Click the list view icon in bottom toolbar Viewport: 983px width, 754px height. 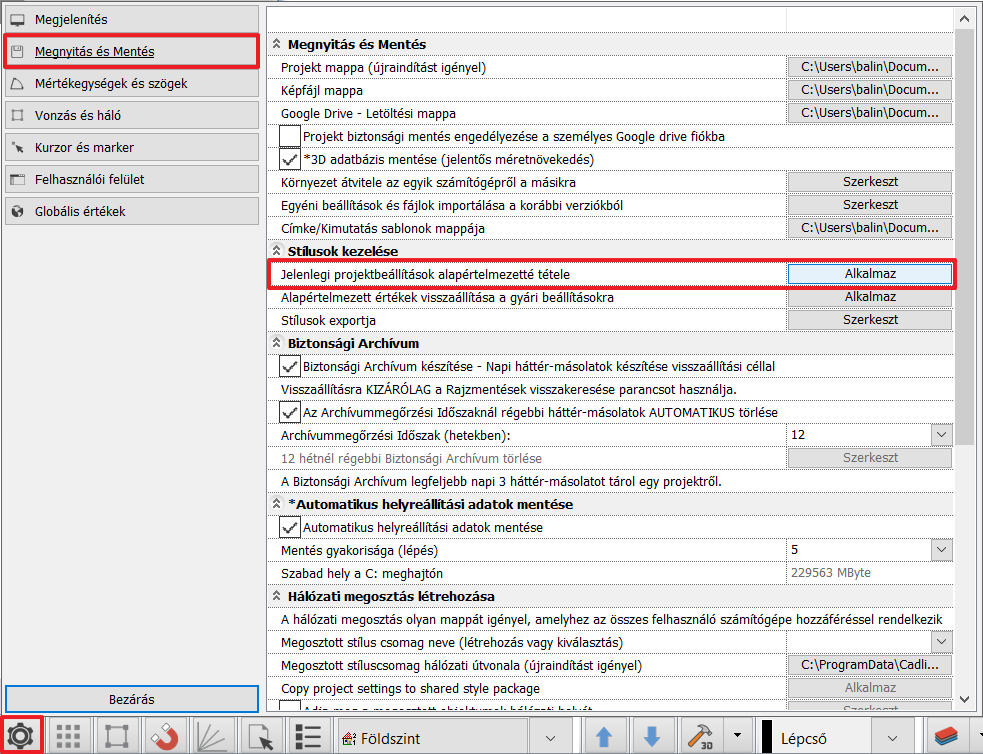(x=308, y=738)
